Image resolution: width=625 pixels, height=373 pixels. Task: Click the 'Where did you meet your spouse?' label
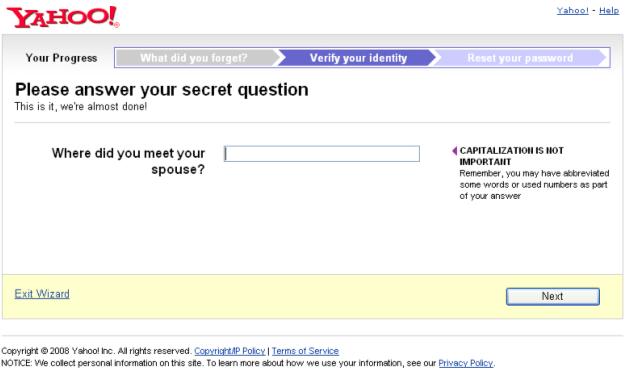128,161
